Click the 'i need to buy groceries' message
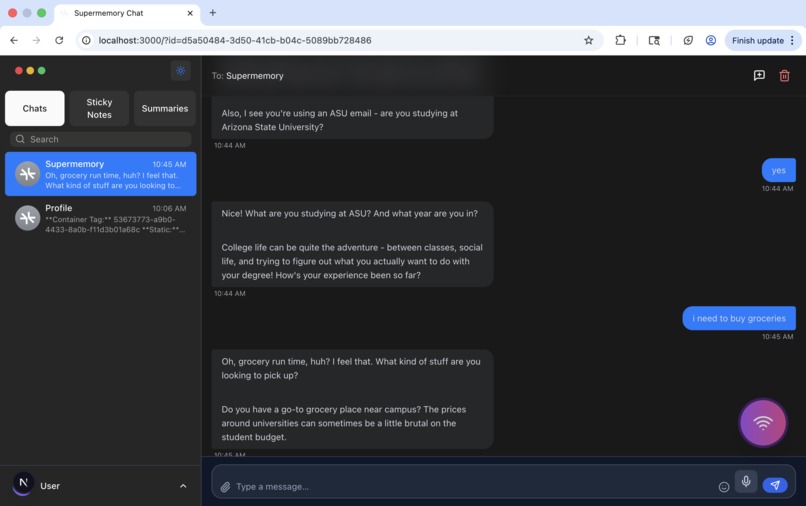This screenshot has height=506, width=806. (739, 318)
